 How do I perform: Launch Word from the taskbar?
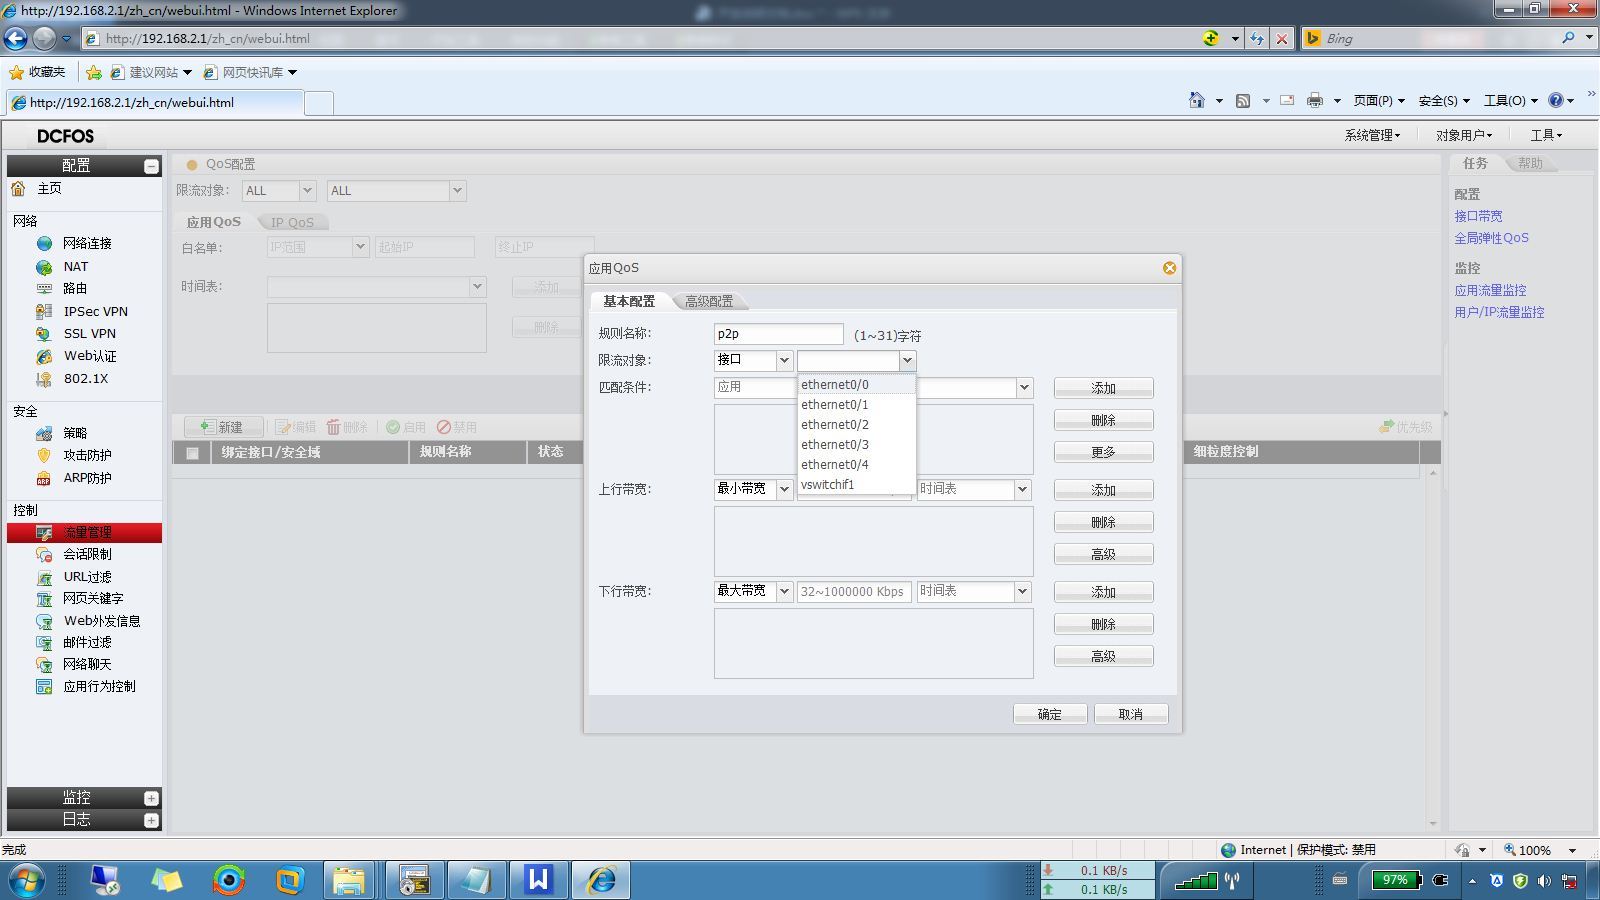[538, 880]
